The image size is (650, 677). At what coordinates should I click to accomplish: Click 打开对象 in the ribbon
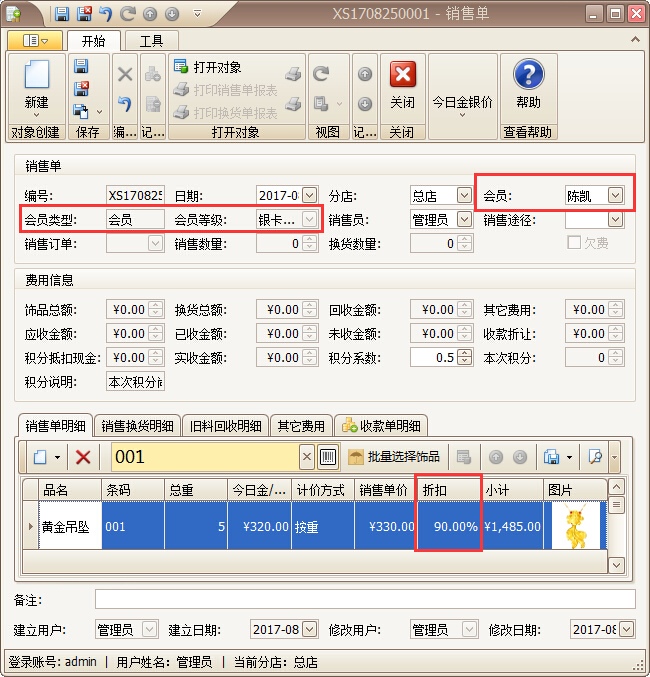pyautogui.click(x=208, y=67)
